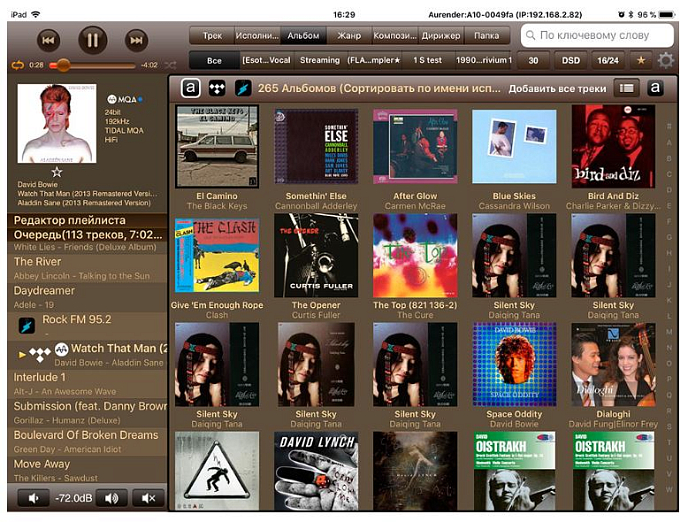The image size is (688, 522).
Task: Click the playback progress slider
Action: (x=95, y=65)
